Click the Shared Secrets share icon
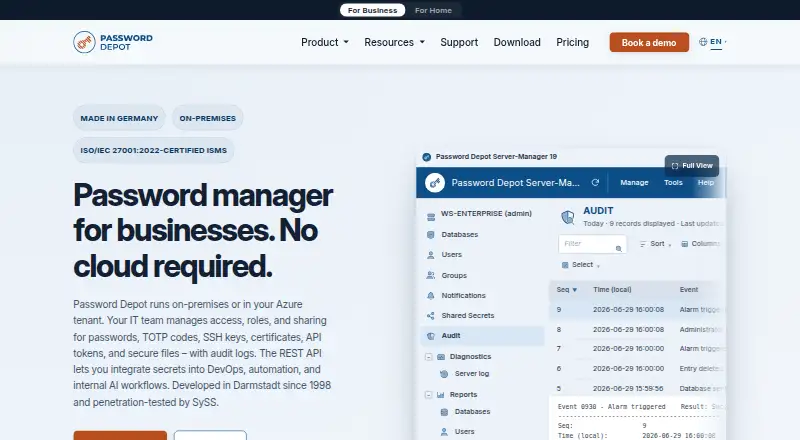Image resolution: width=800 pixels, height=440 pixels. (431, 315)
